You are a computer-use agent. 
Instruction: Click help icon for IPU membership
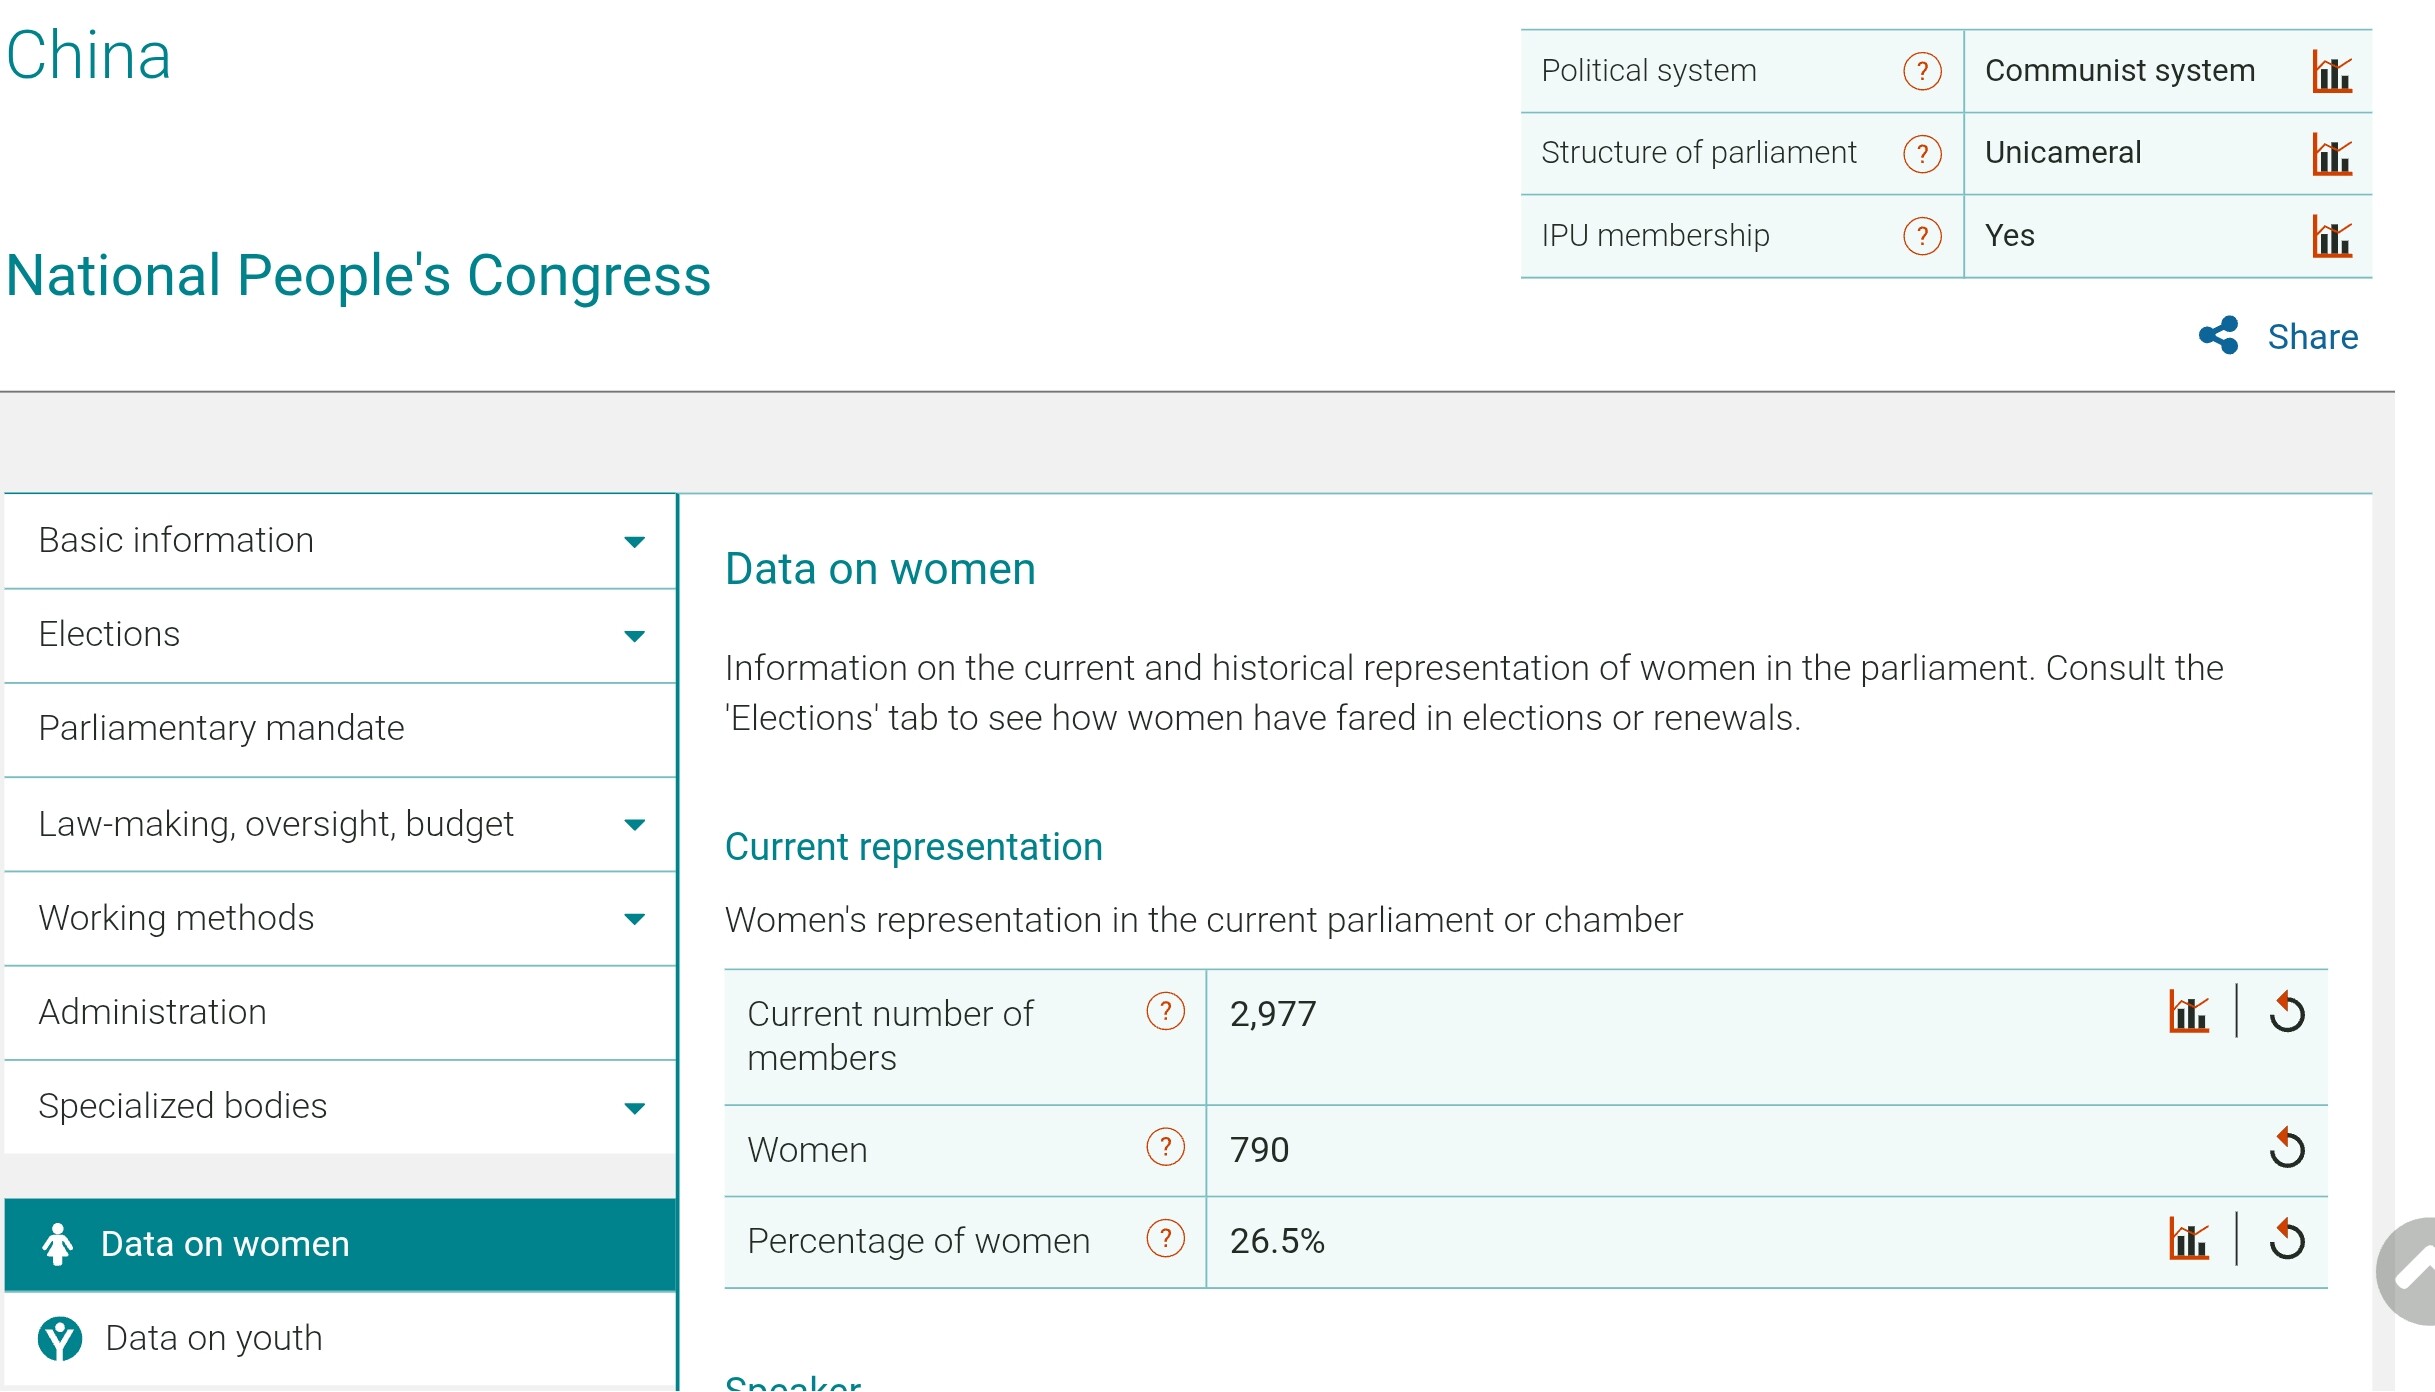[1921, 237]
